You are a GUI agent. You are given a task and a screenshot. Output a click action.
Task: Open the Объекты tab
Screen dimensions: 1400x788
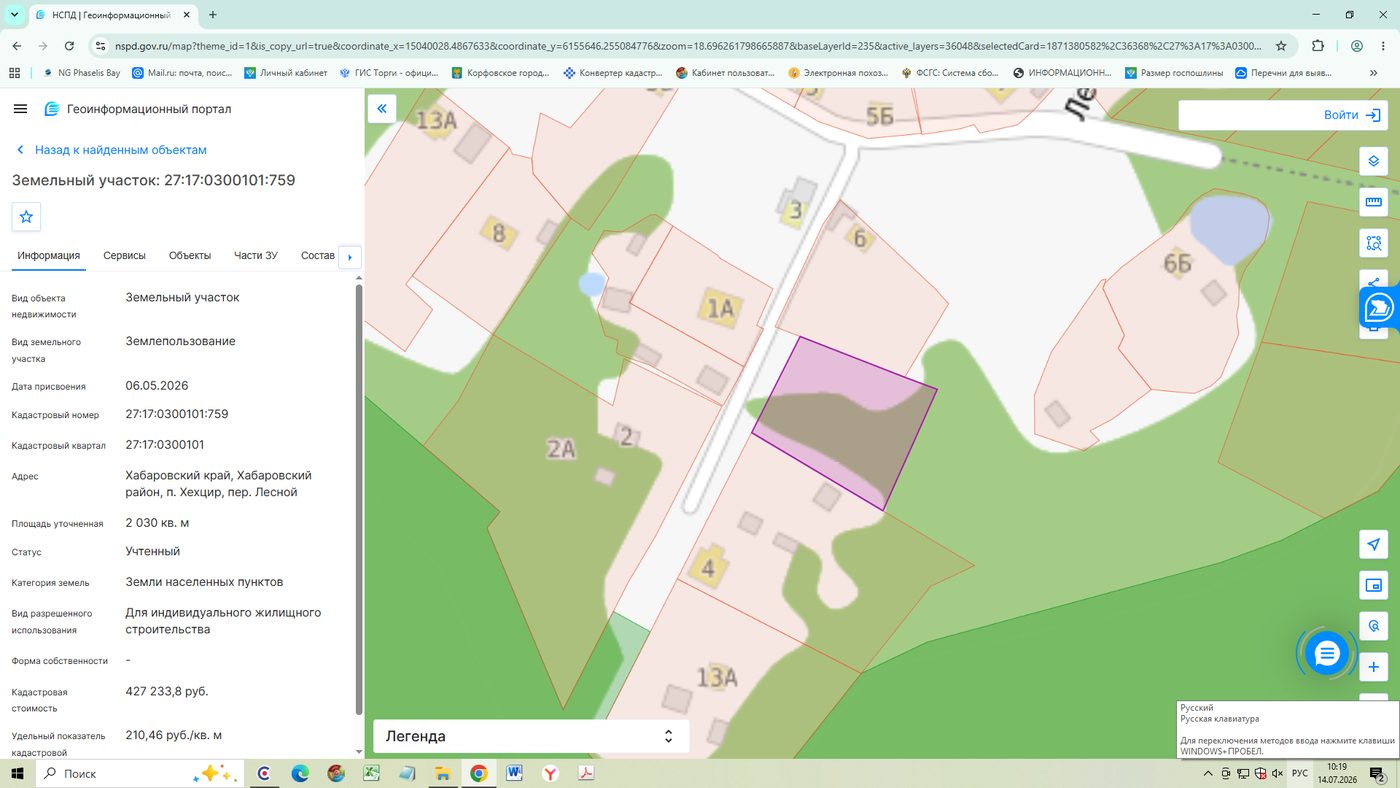[x=190, y=256]
